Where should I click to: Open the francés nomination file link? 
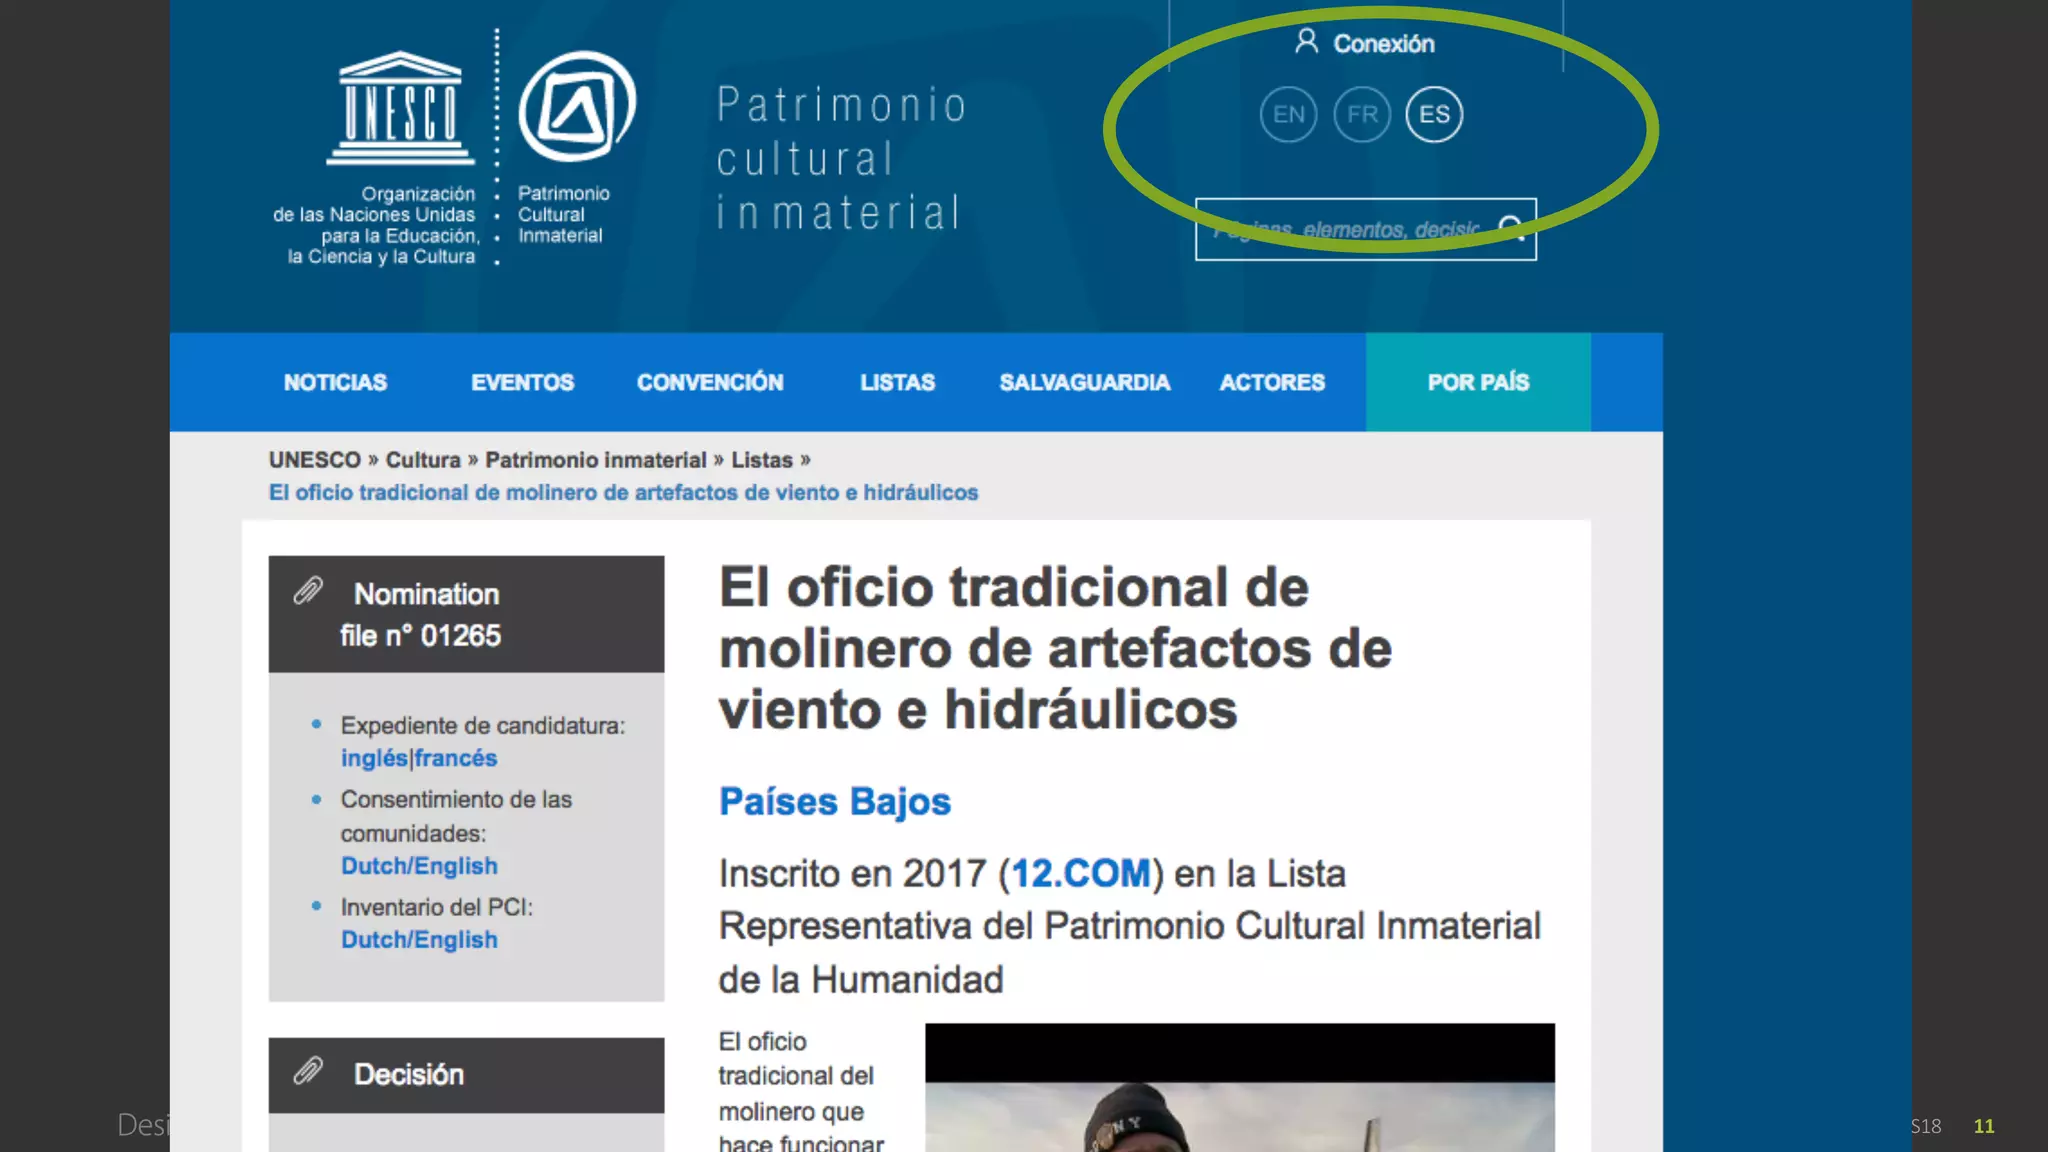pyautogui.click(x=456, y=758)
